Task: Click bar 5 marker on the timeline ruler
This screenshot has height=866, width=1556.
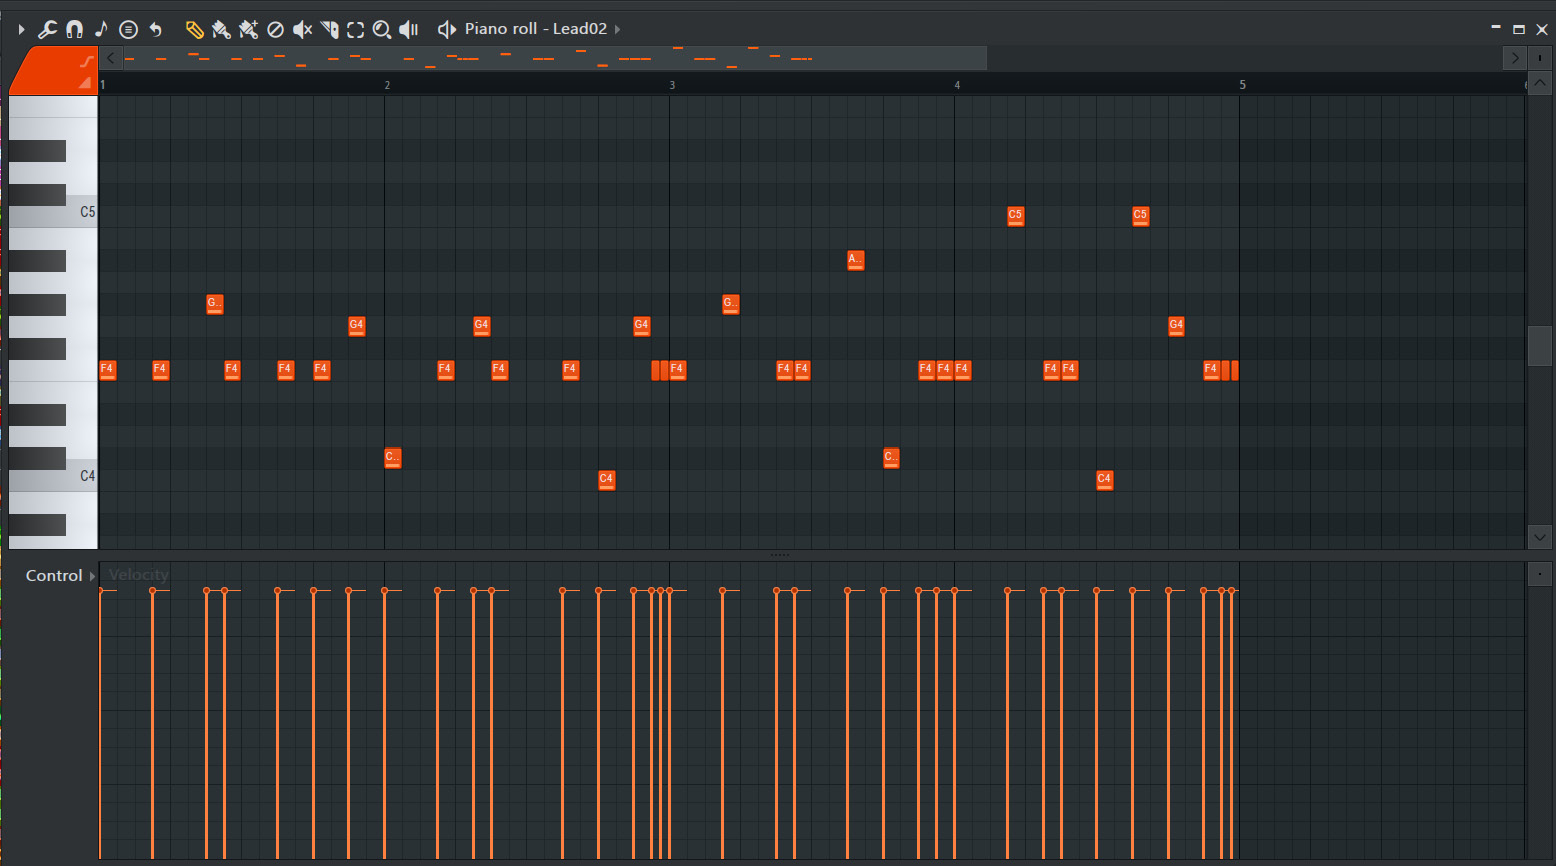Action: pyautogui.click(x=1243, y=85)
